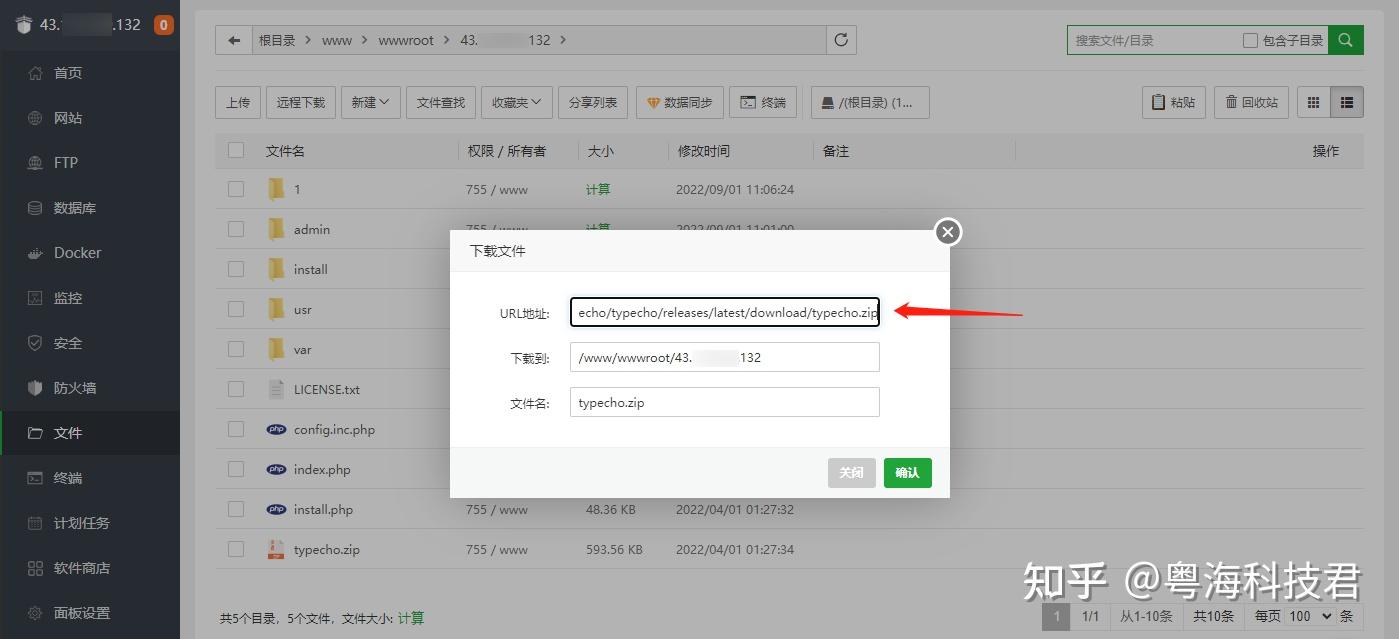Click the config.inc.php PHP icon
The image size is (1399, 639).
tap(276, 429)
